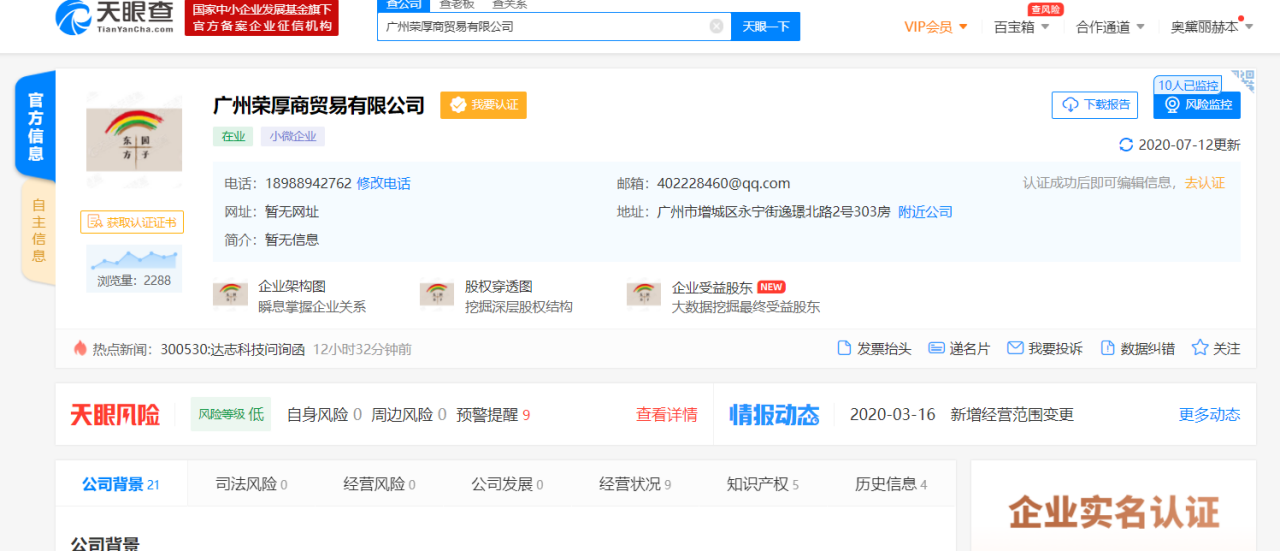
Task: Click the 浏览量 chart thumbnail
Action: click(134, 269)
